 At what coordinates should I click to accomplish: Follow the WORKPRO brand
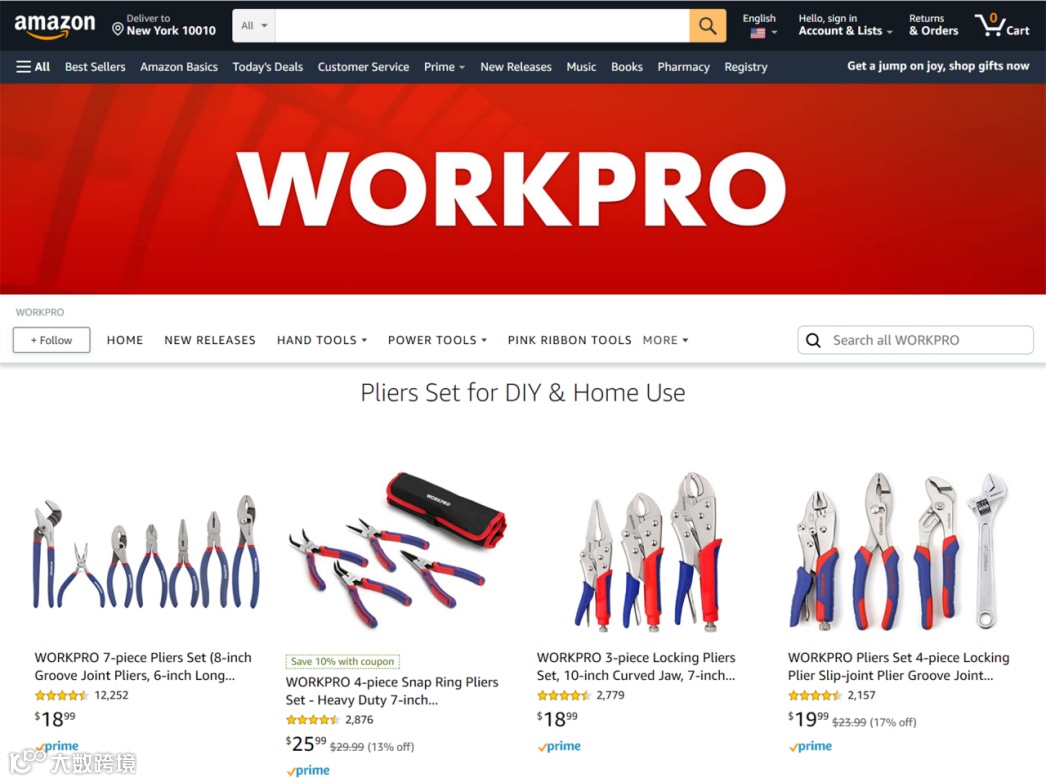point(51,340)
